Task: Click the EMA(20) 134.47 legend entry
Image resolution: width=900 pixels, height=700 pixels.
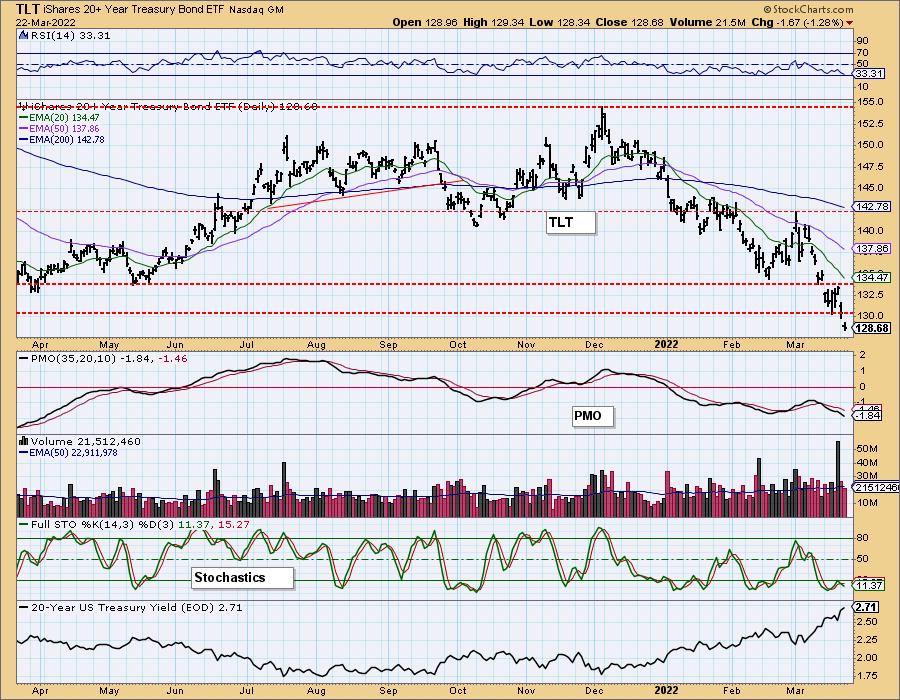Action: tap(60, 118)
